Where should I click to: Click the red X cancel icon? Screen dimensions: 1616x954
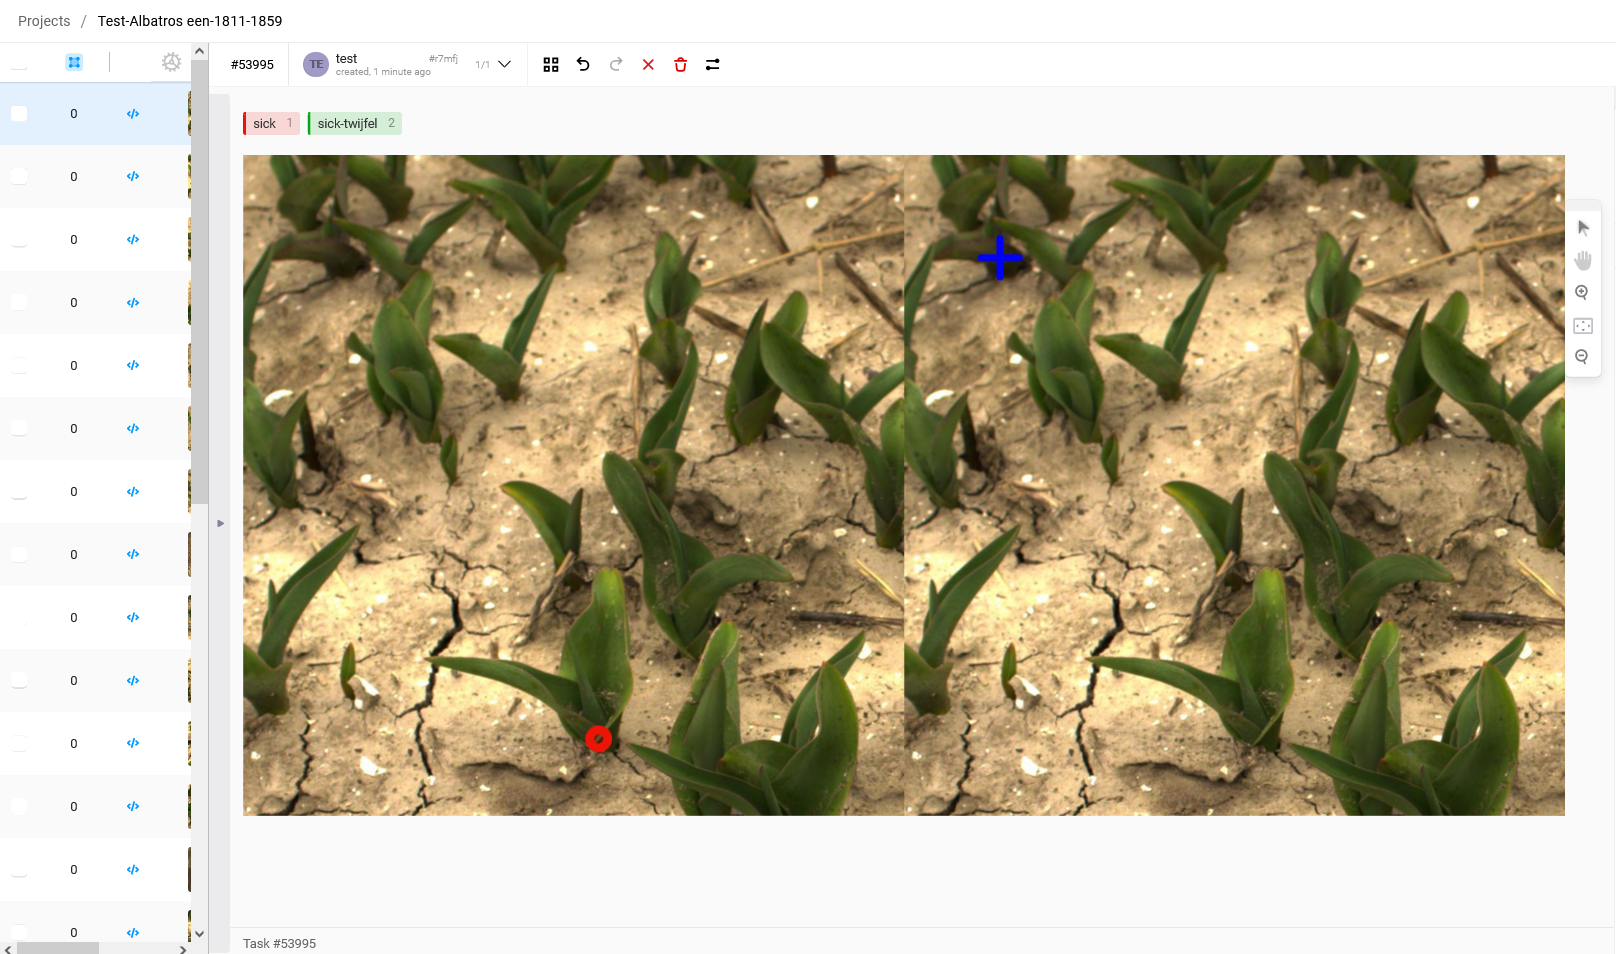[648, 64]
